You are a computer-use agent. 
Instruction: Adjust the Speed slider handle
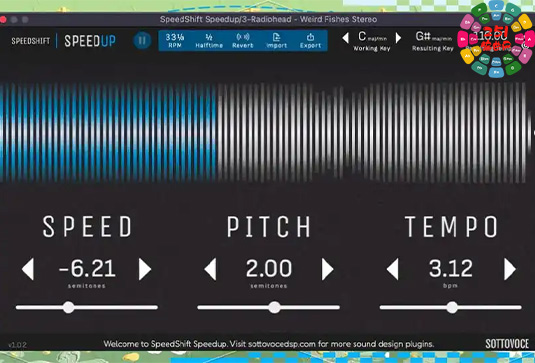[x=69, y=307]
